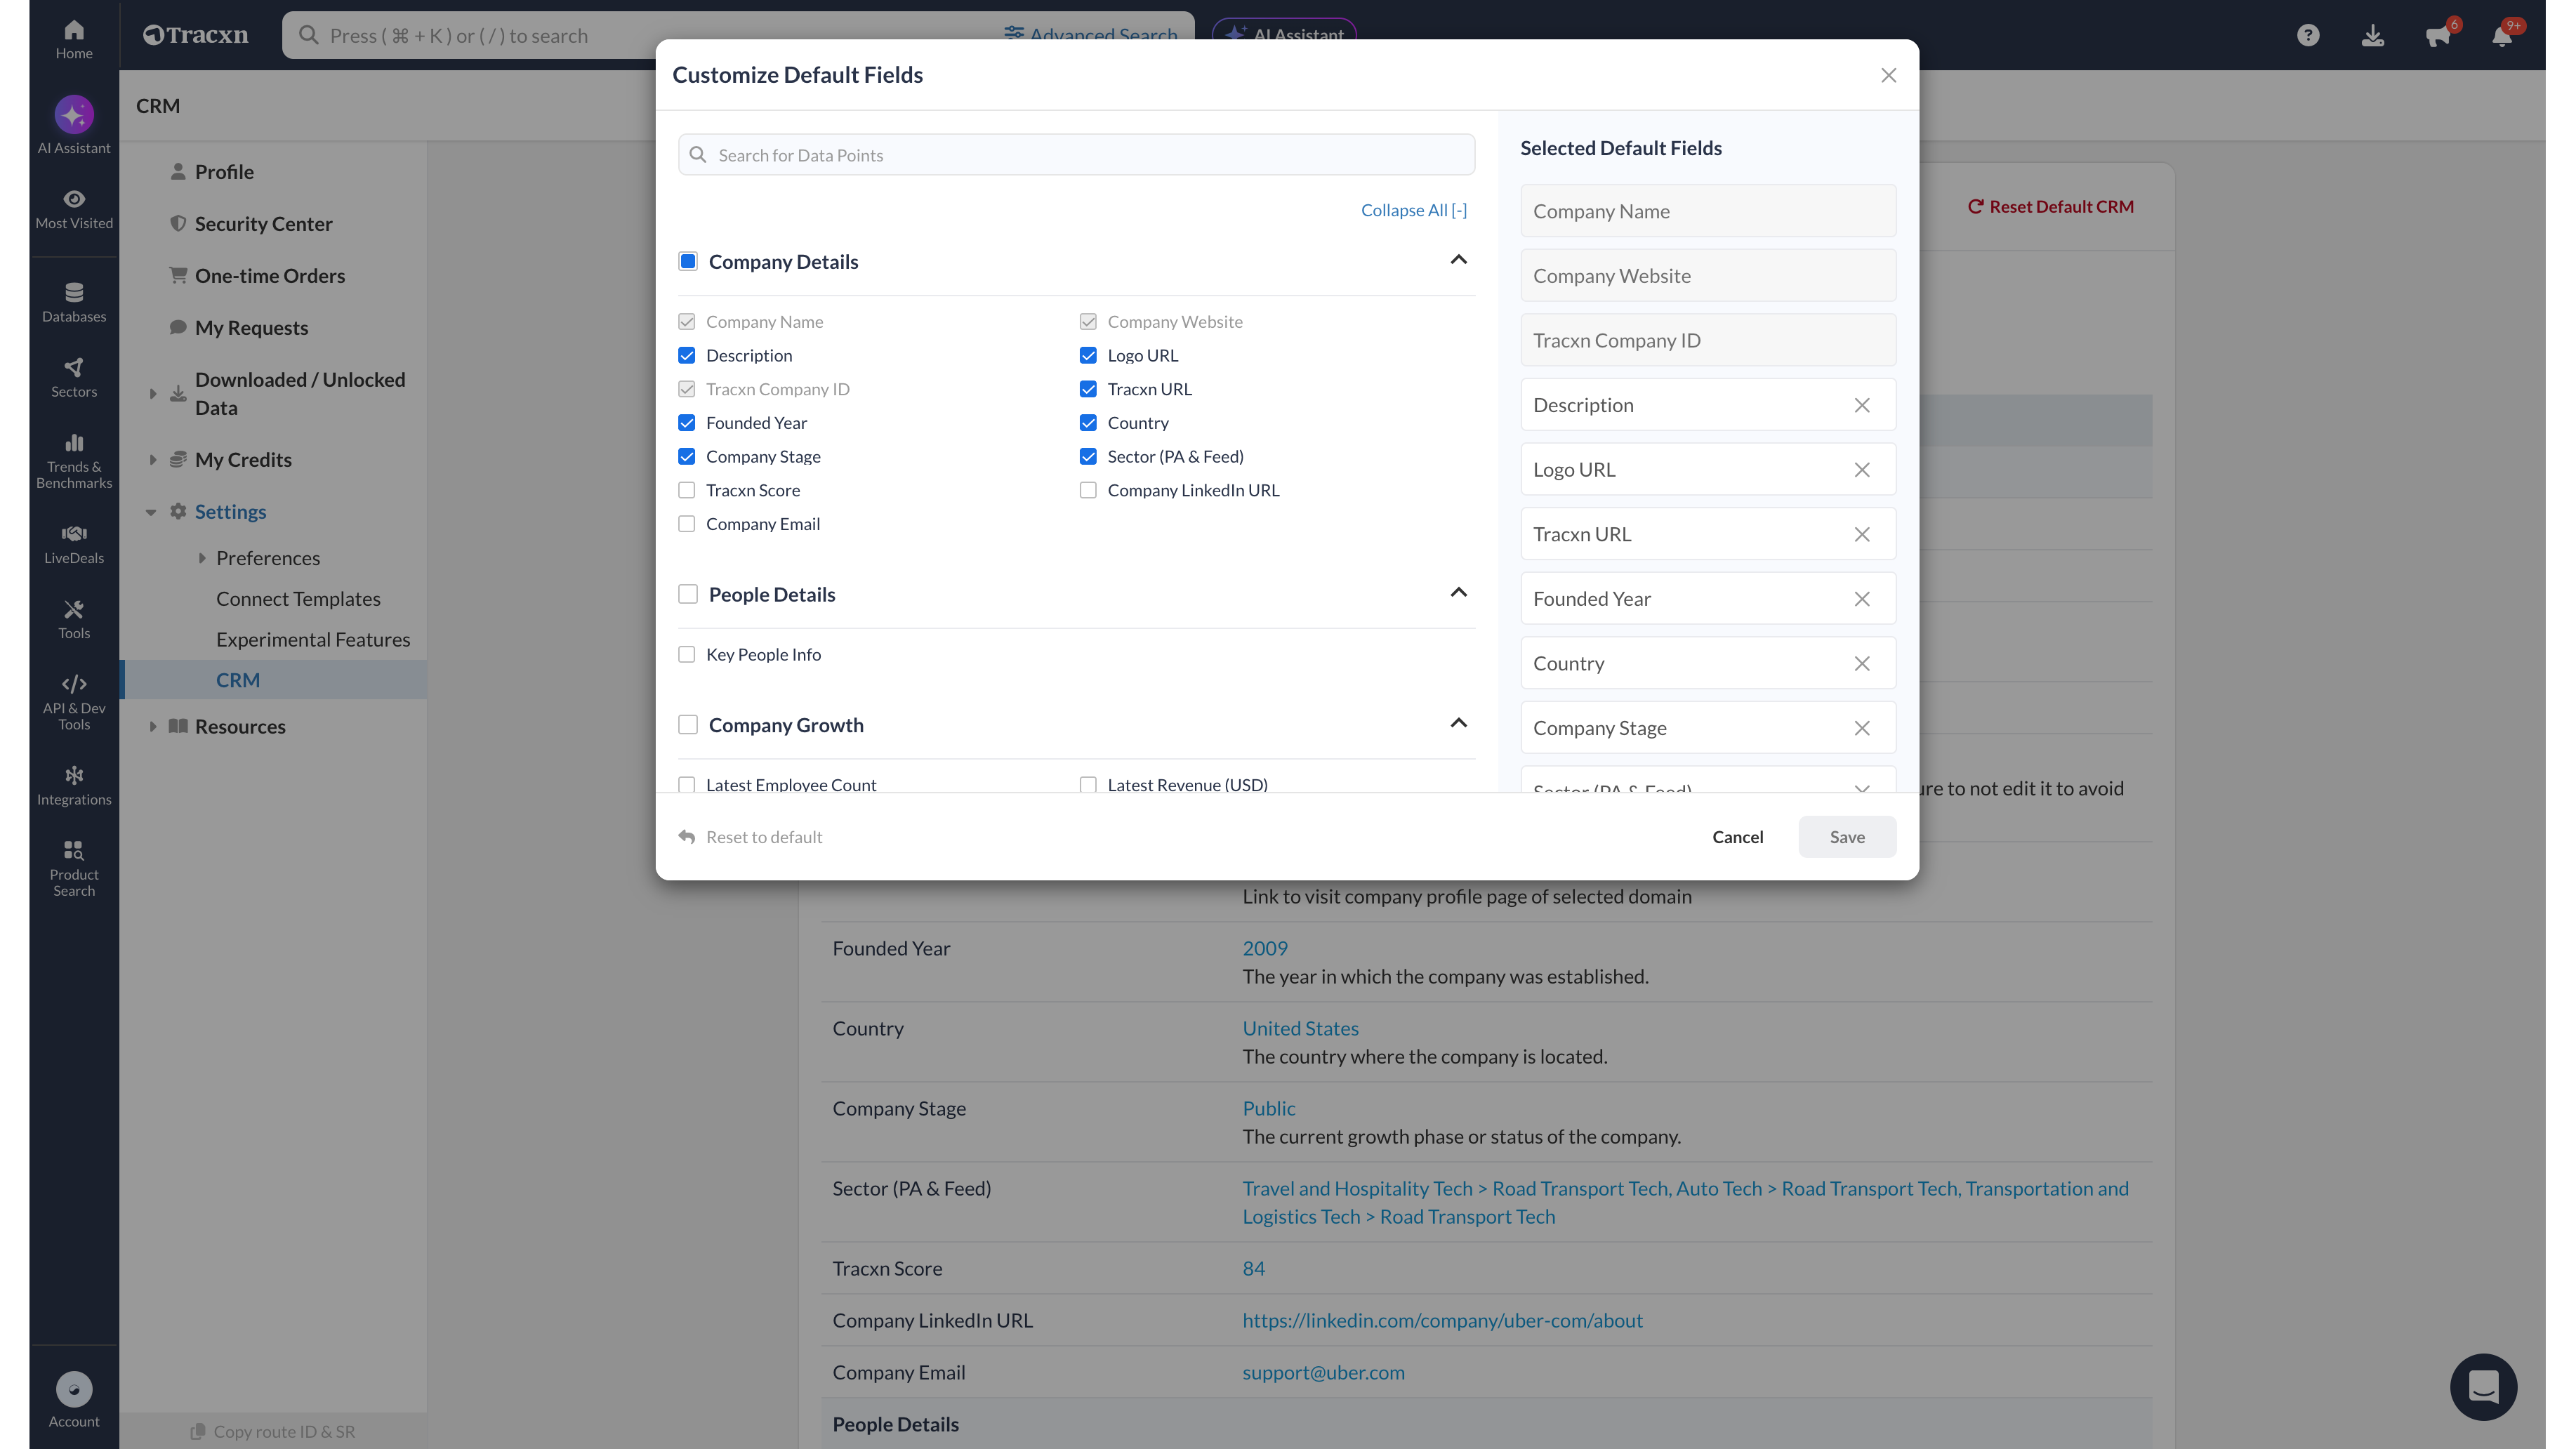Image resolution: width=2576 pixels, height=1449 pixels.
Task: Collapse the Settings tree arrow
Action: coord(151,512)
